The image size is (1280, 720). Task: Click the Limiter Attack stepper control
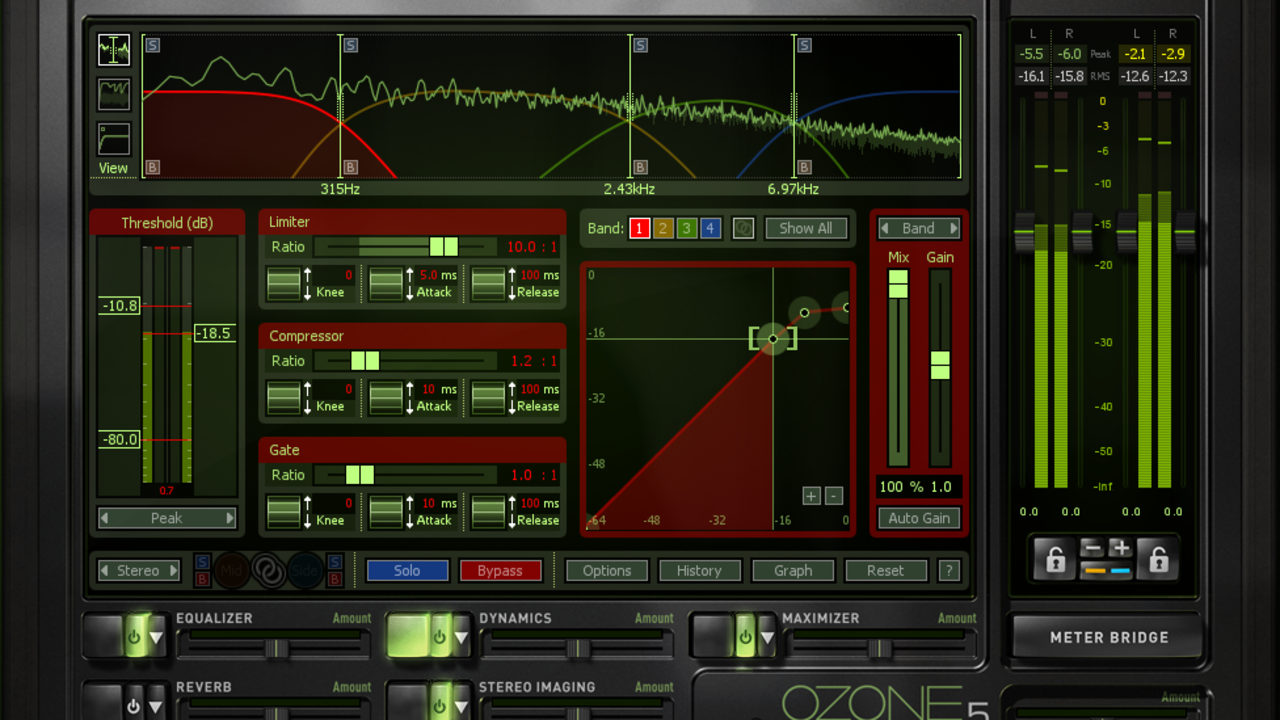coord(385,284)
